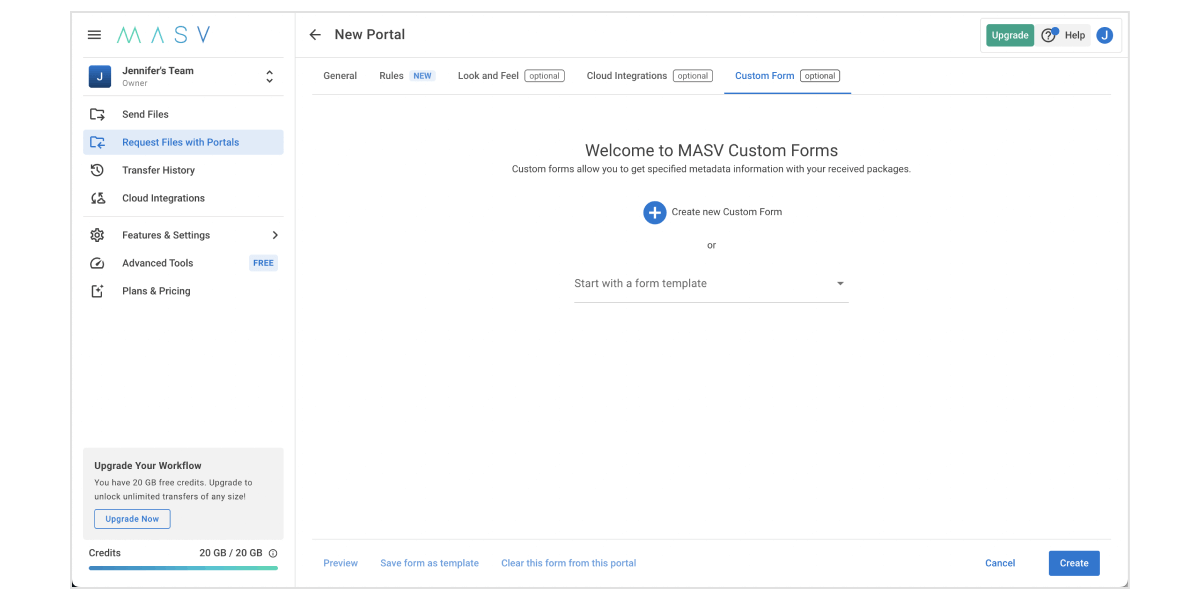Image resolution: width=1200 pixels, height=600 pixels.
Task: Click the Help button
Action: click(x=1064, y=35)
